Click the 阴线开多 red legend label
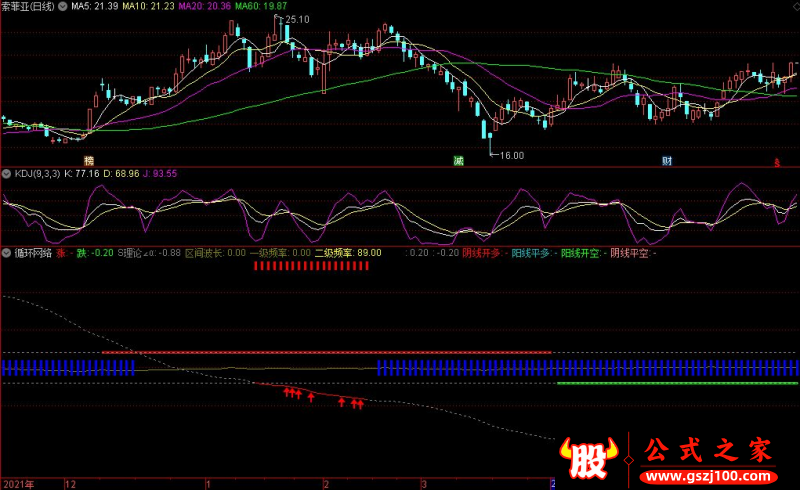This screenshot has width=800, height=490. [481, 253]
